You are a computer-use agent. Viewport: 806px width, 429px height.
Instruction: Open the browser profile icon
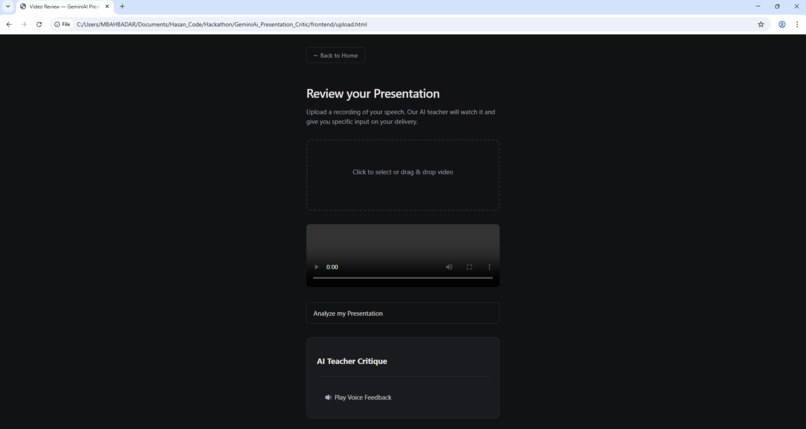point(781,24)
